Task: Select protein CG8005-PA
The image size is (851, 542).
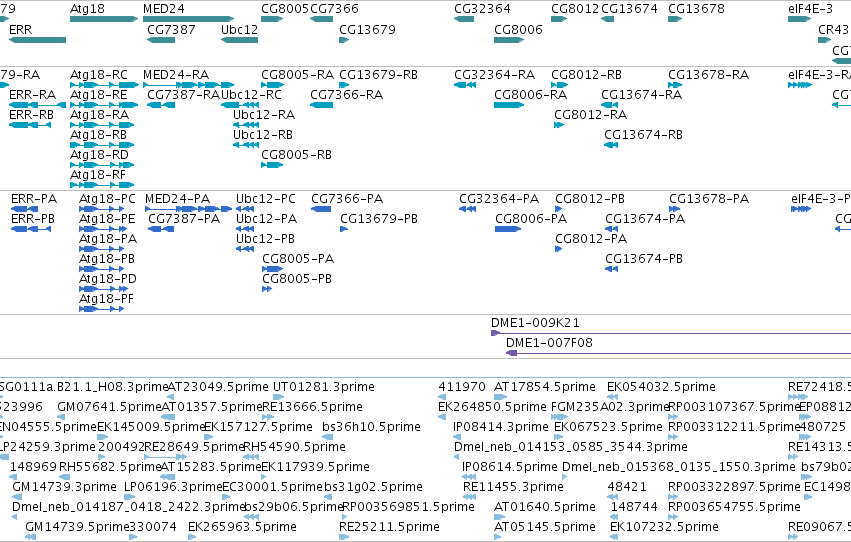Action: pos(298,259)
